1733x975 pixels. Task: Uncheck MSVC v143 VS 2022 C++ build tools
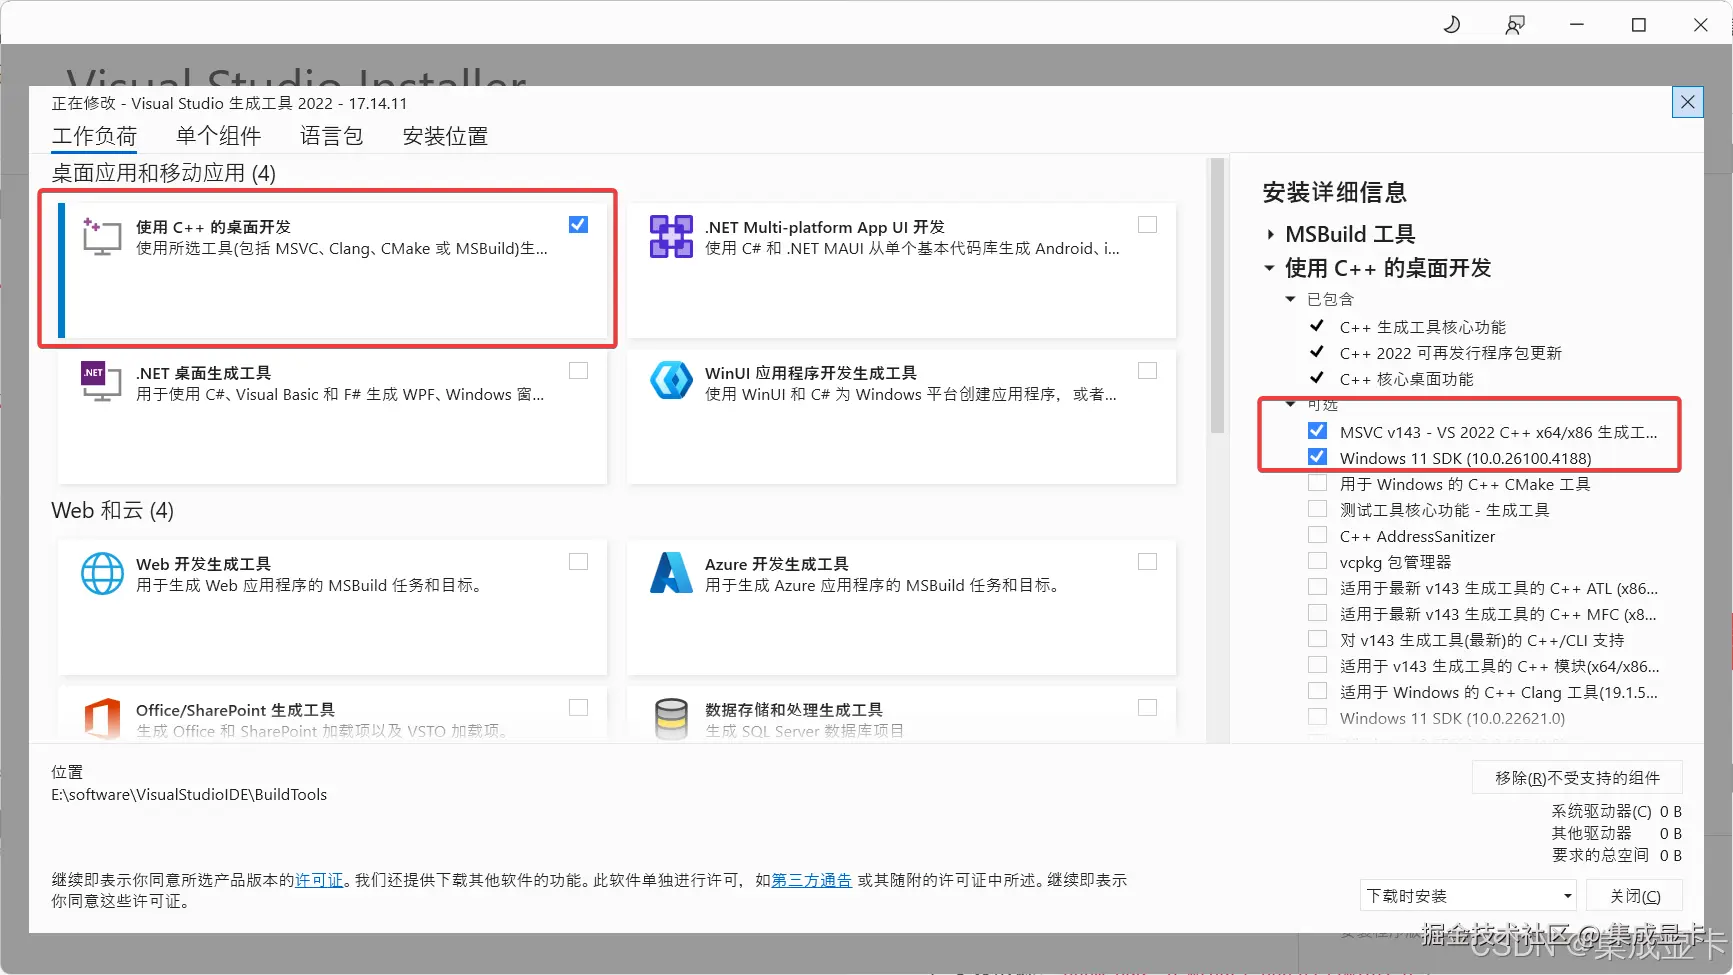(x=1318, y=431)
